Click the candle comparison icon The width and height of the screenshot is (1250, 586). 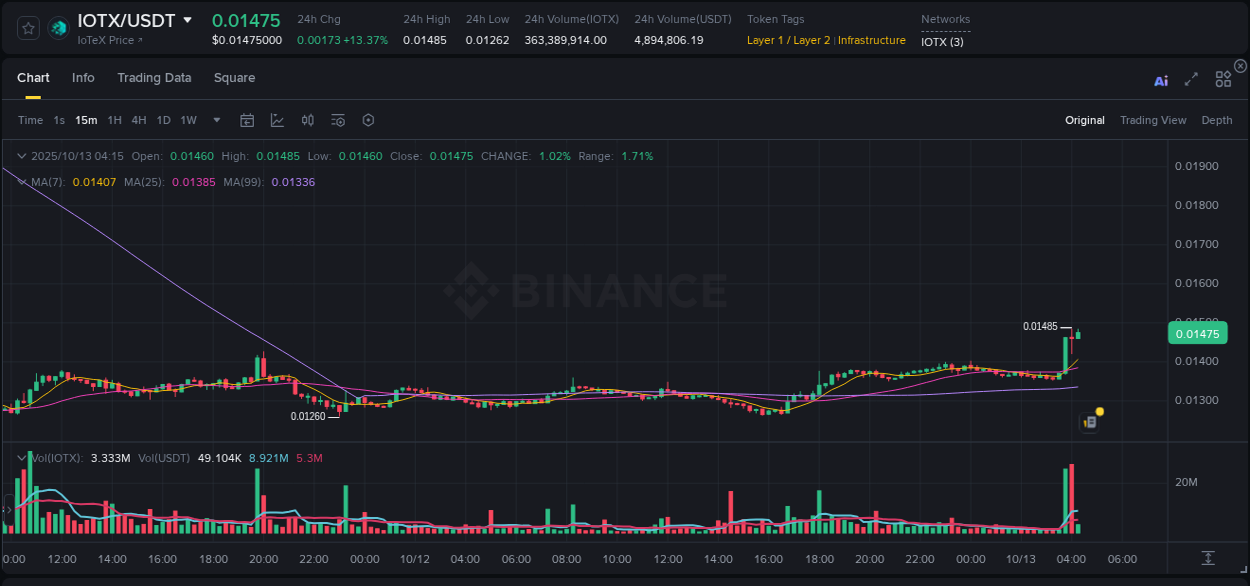pos(307,120)
